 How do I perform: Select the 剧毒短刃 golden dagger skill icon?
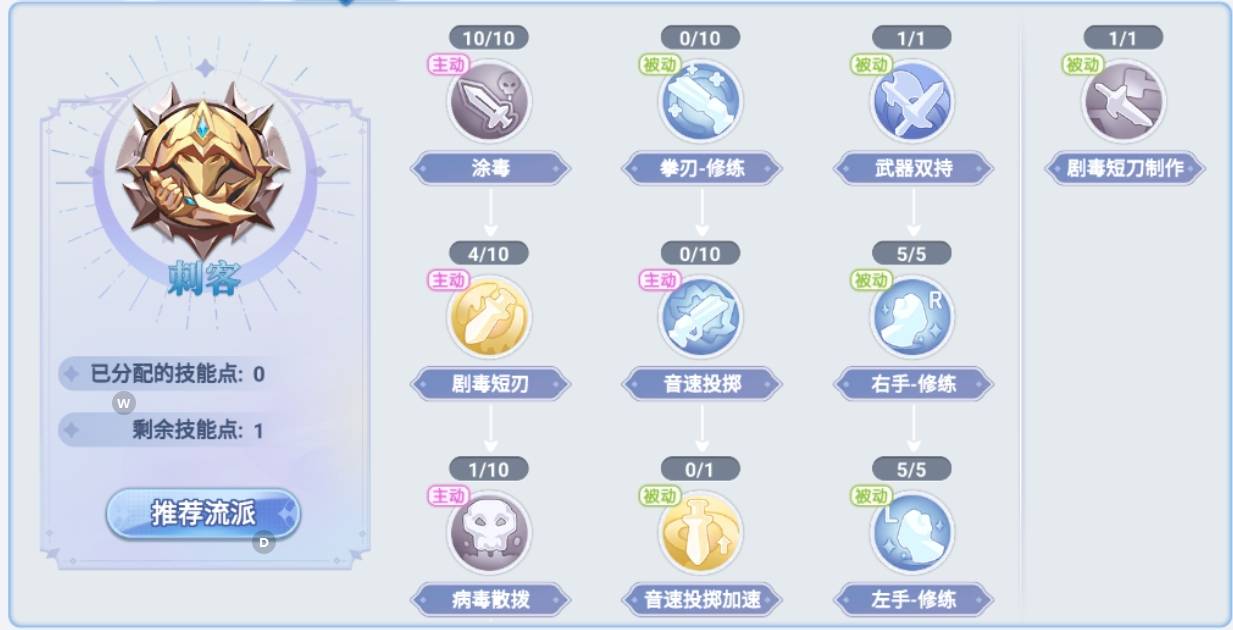point(489,317)
